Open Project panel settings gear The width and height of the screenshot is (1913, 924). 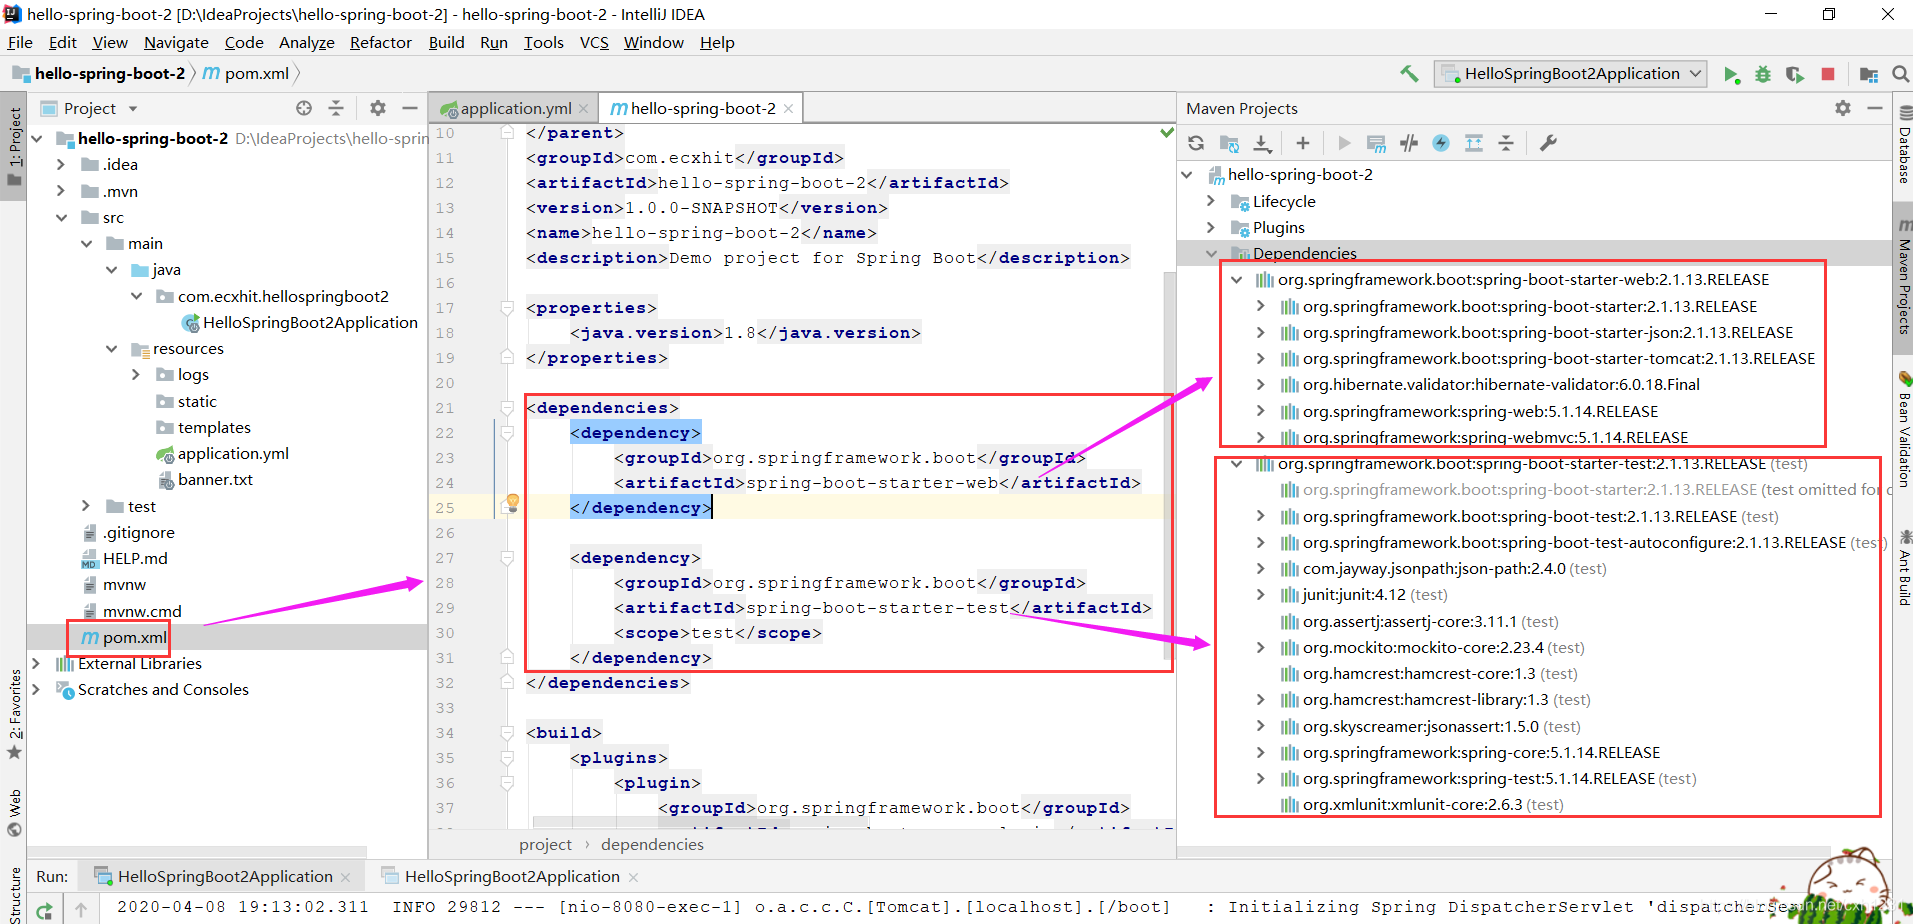tap(377, 108)
